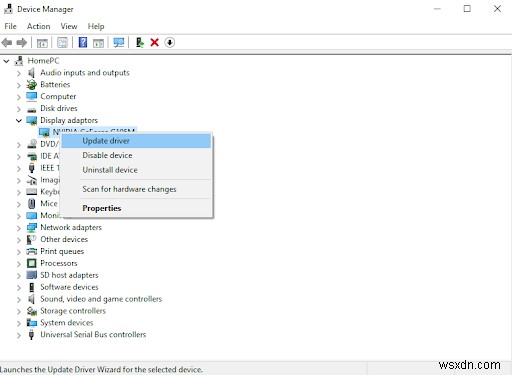
Task: Click the Software devices icon
Action: 32,287
